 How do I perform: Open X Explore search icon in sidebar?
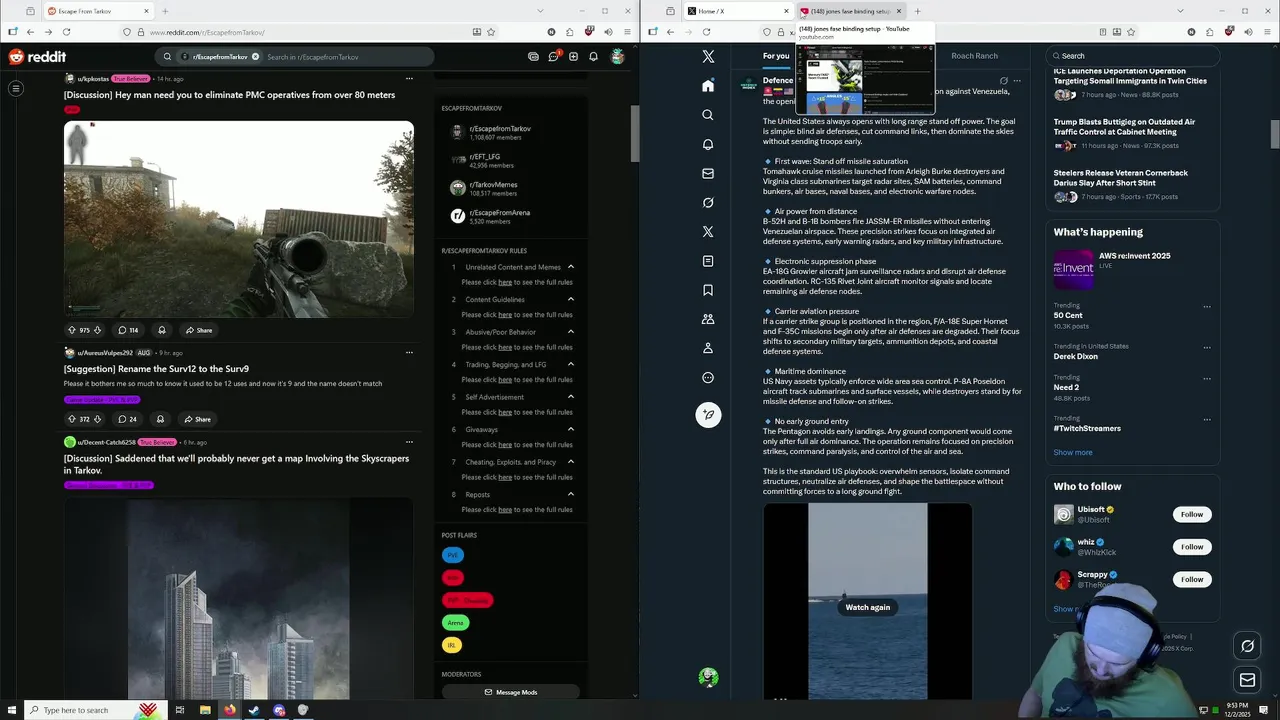pos(708,115)
